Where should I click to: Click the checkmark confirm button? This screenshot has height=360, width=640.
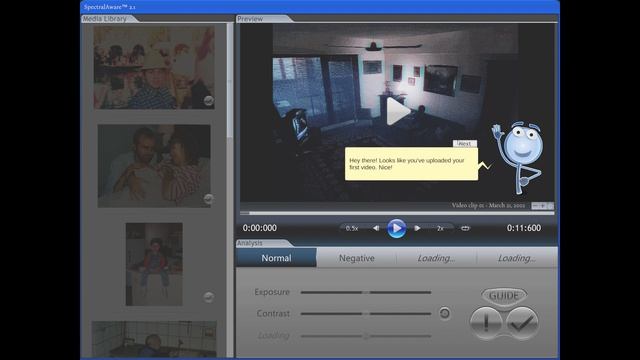[x=522, y=323]
